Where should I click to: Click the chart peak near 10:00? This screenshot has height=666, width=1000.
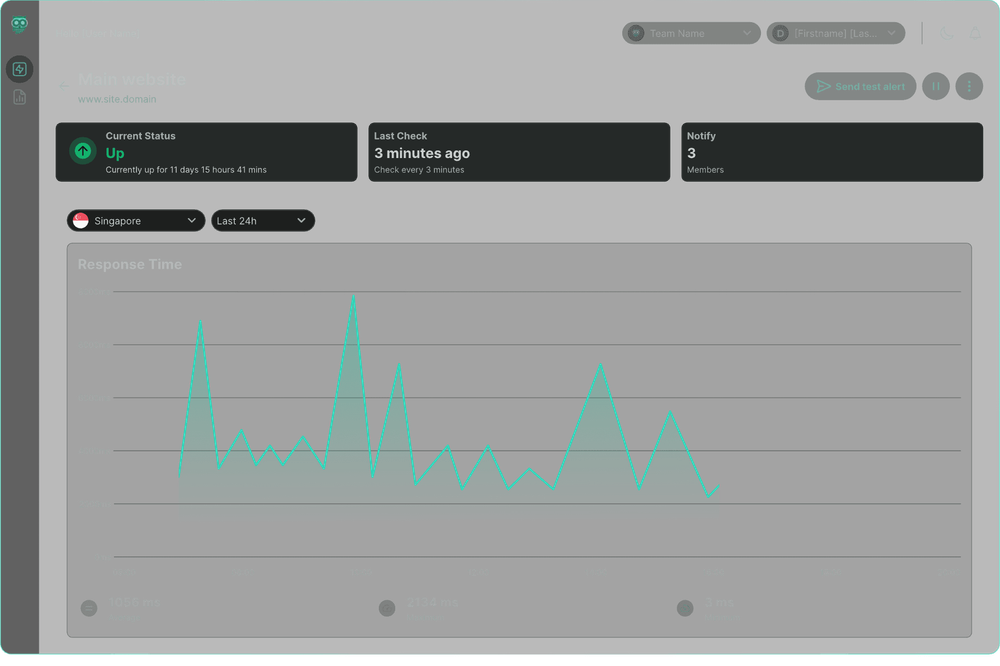point(353,297)
